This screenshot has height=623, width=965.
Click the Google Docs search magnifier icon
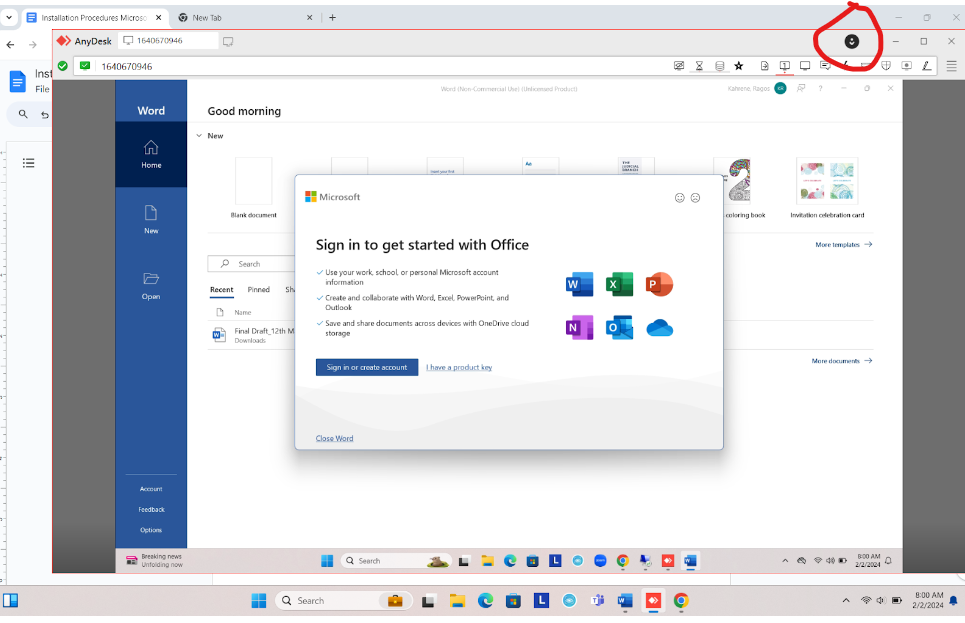point(23,114)
